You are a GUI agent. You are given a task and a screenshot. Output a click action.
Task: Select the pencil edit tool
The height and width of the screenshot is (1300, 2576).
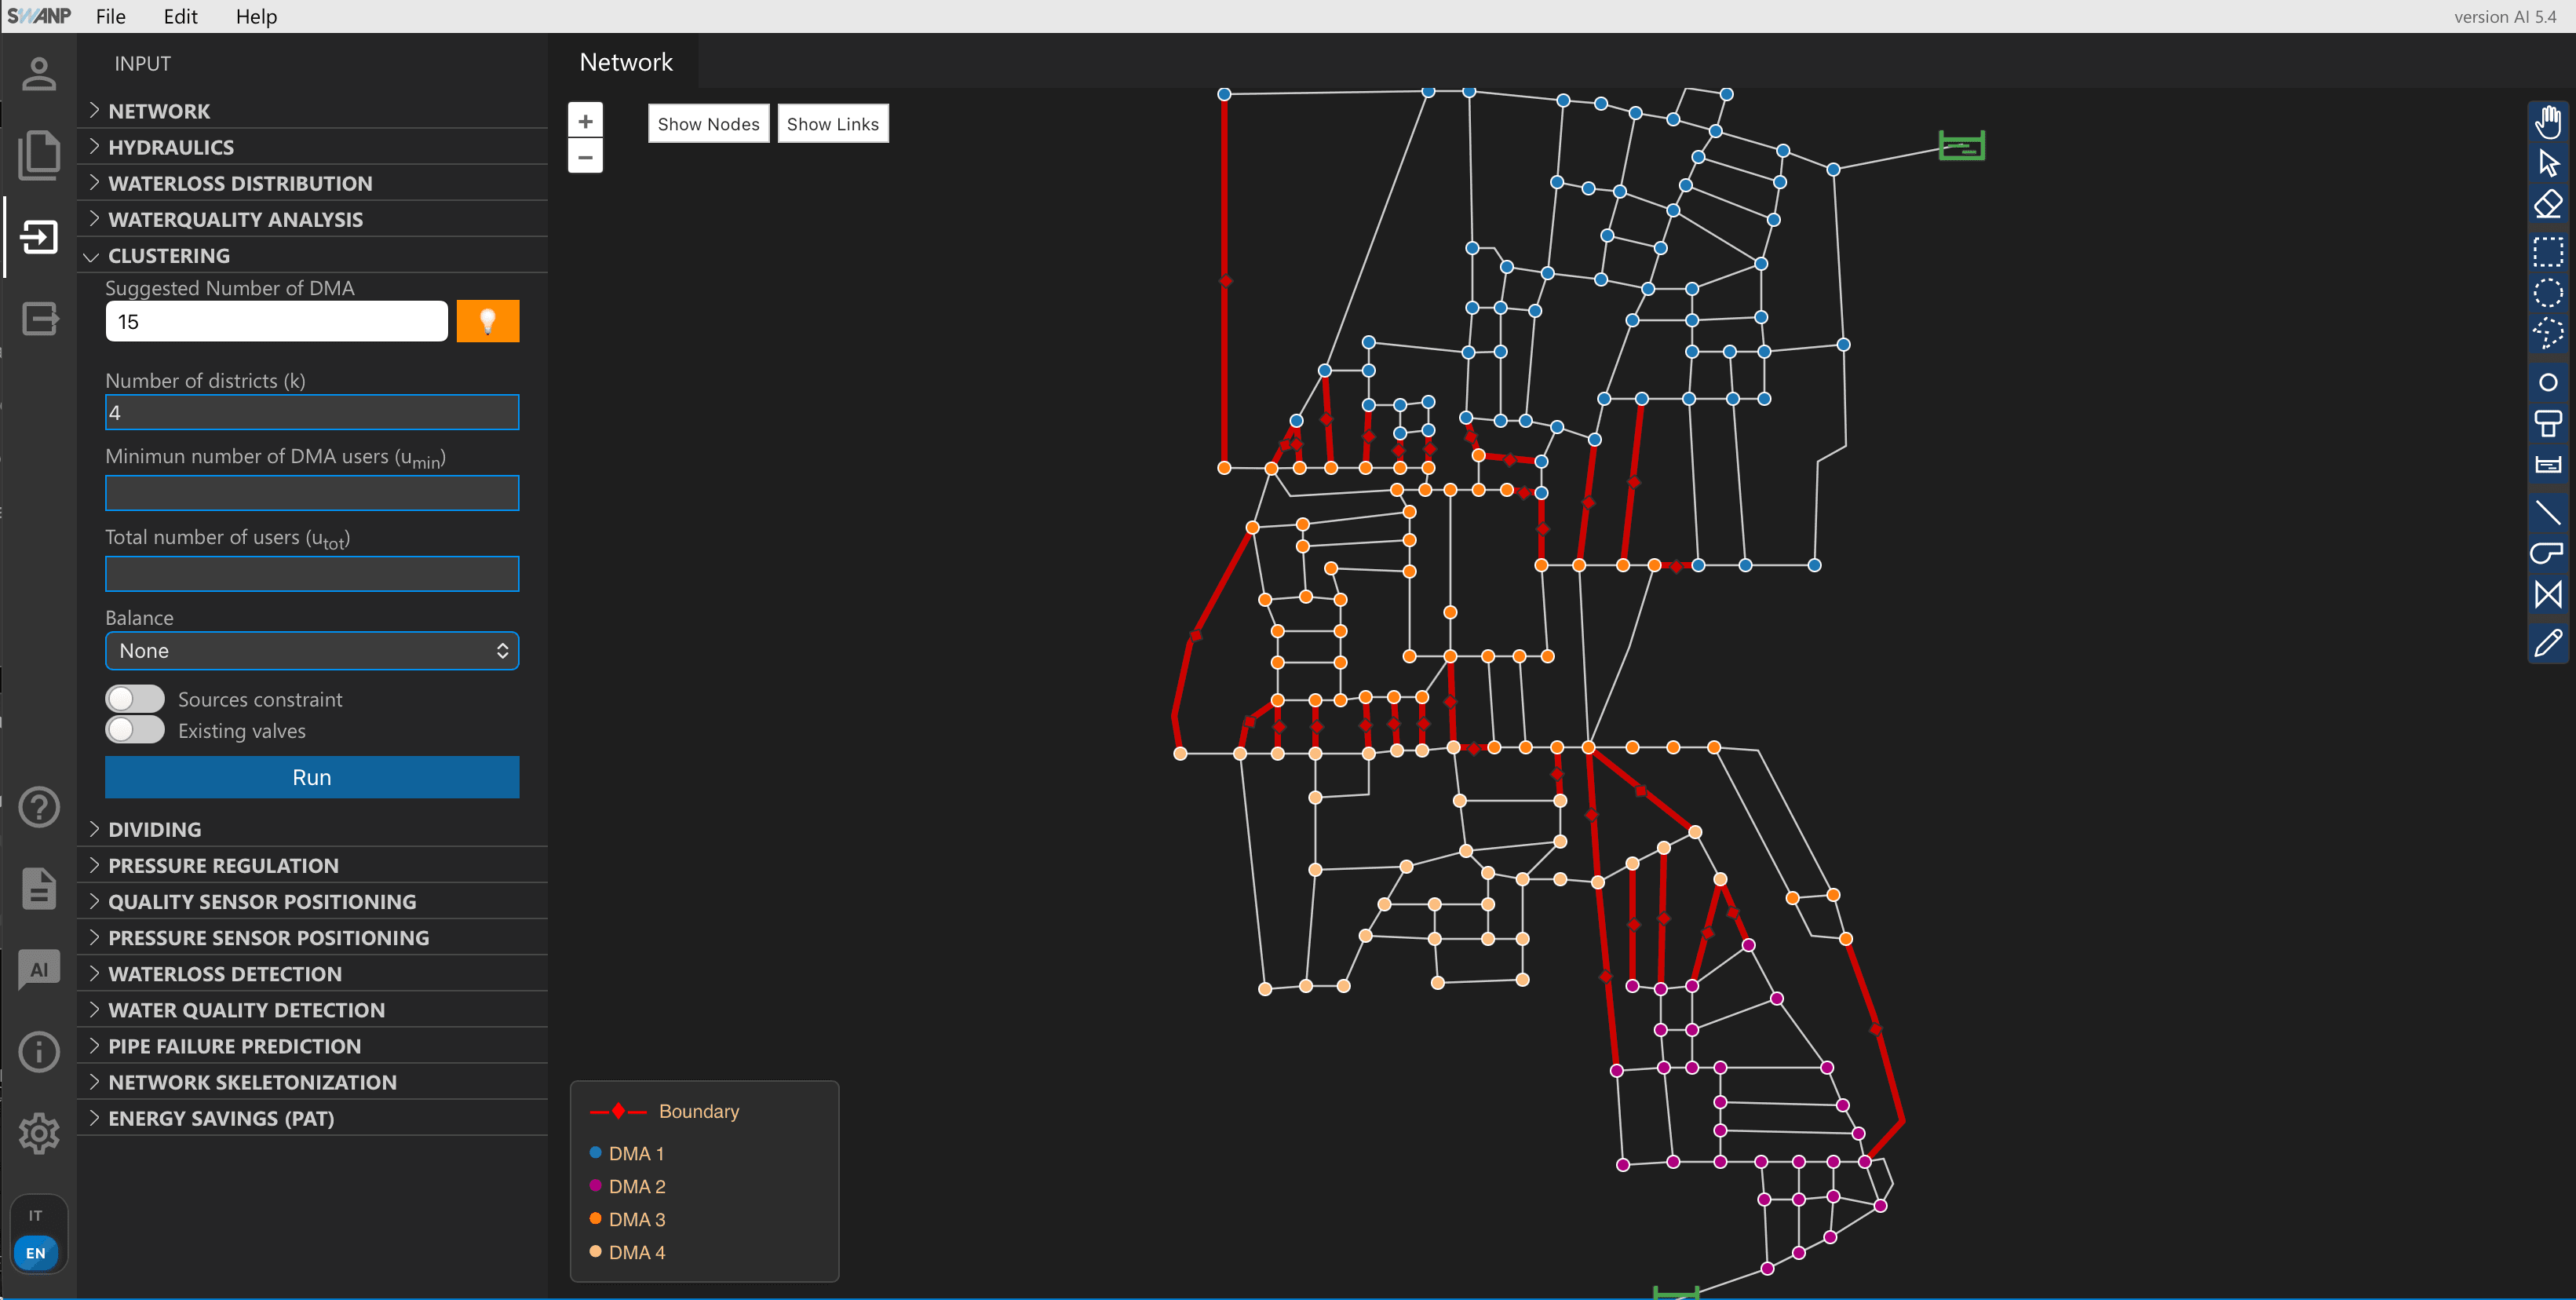point(2547,643)
